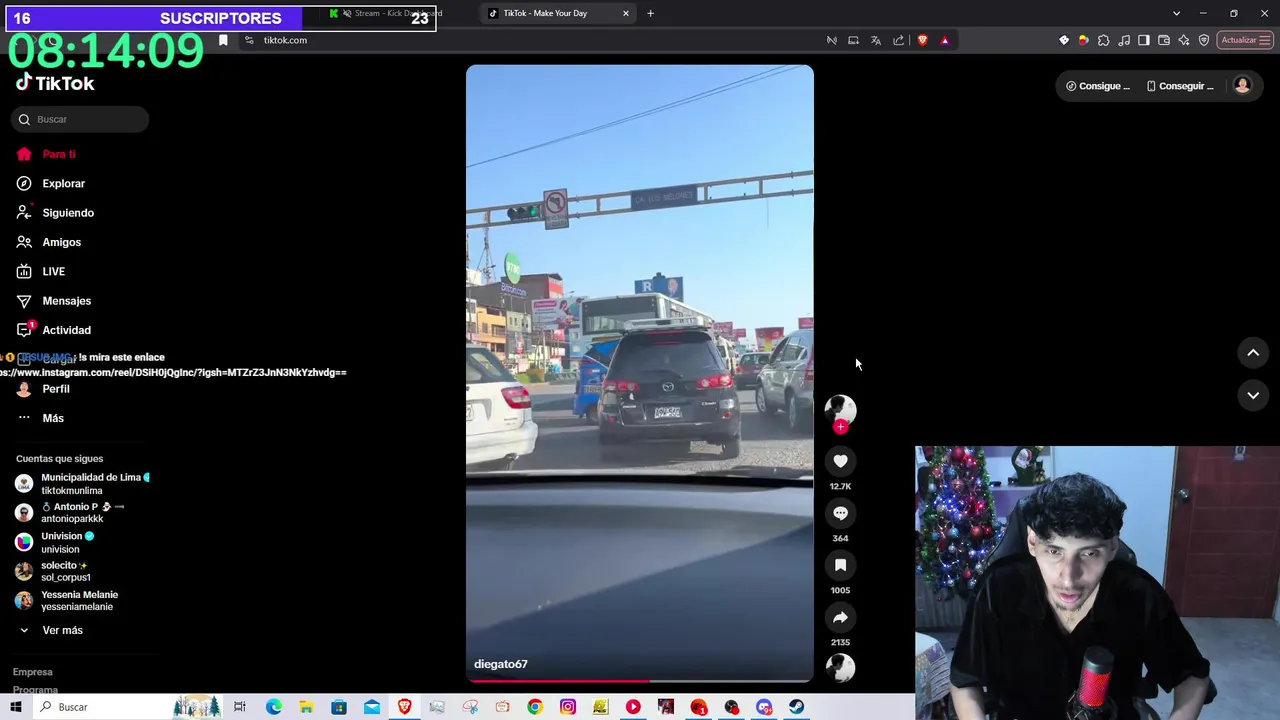Open Municipalidad de Lima account
Image resolution: width=1280 pixels, height=720 pixels.
point(82,484)
